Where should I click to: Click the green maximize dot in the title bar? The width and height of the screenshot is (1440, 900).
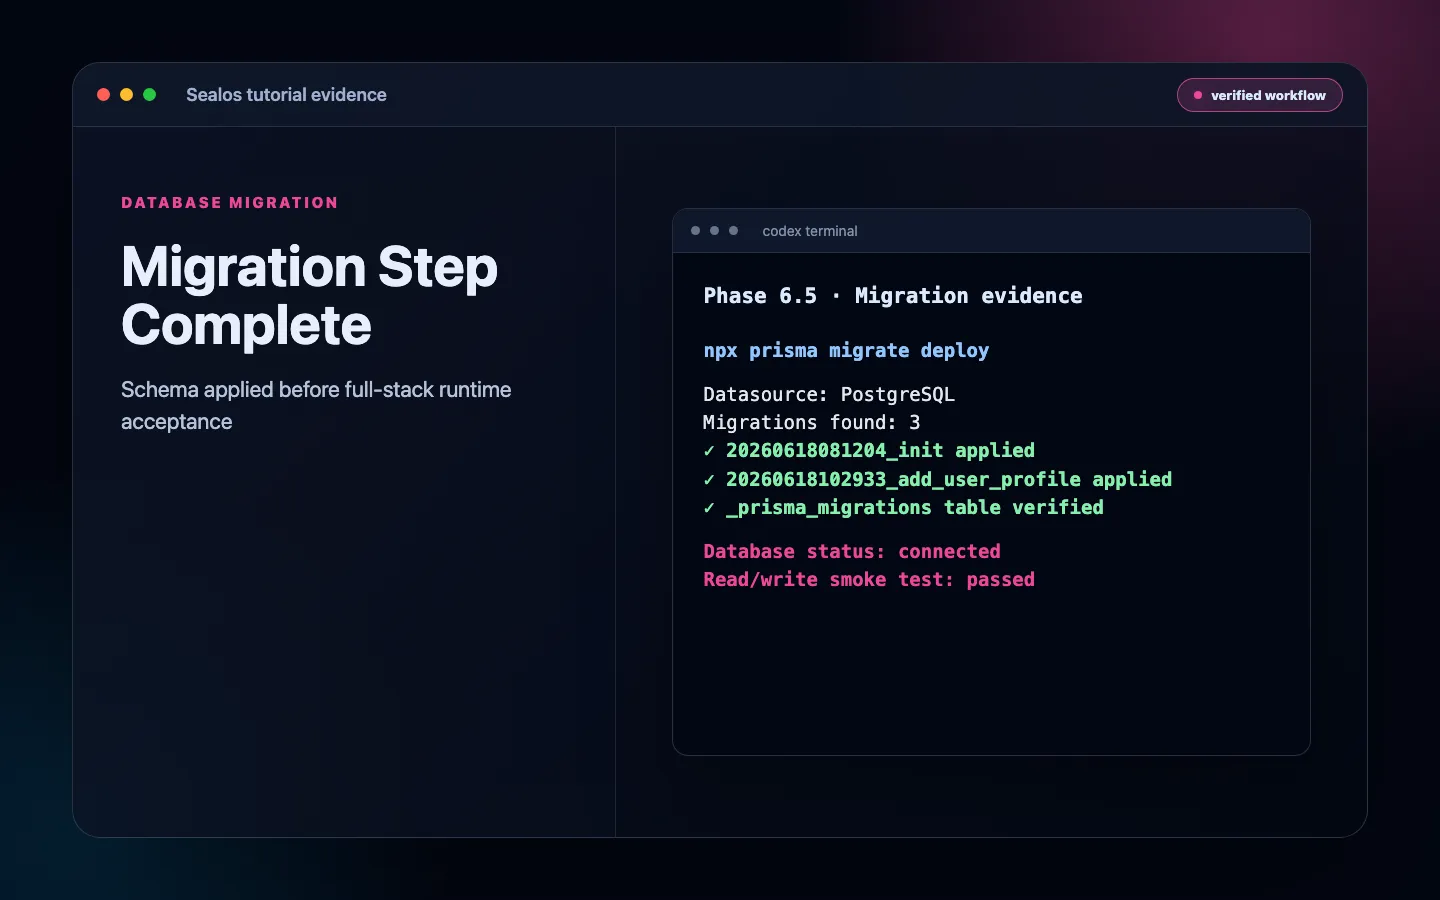149,95
